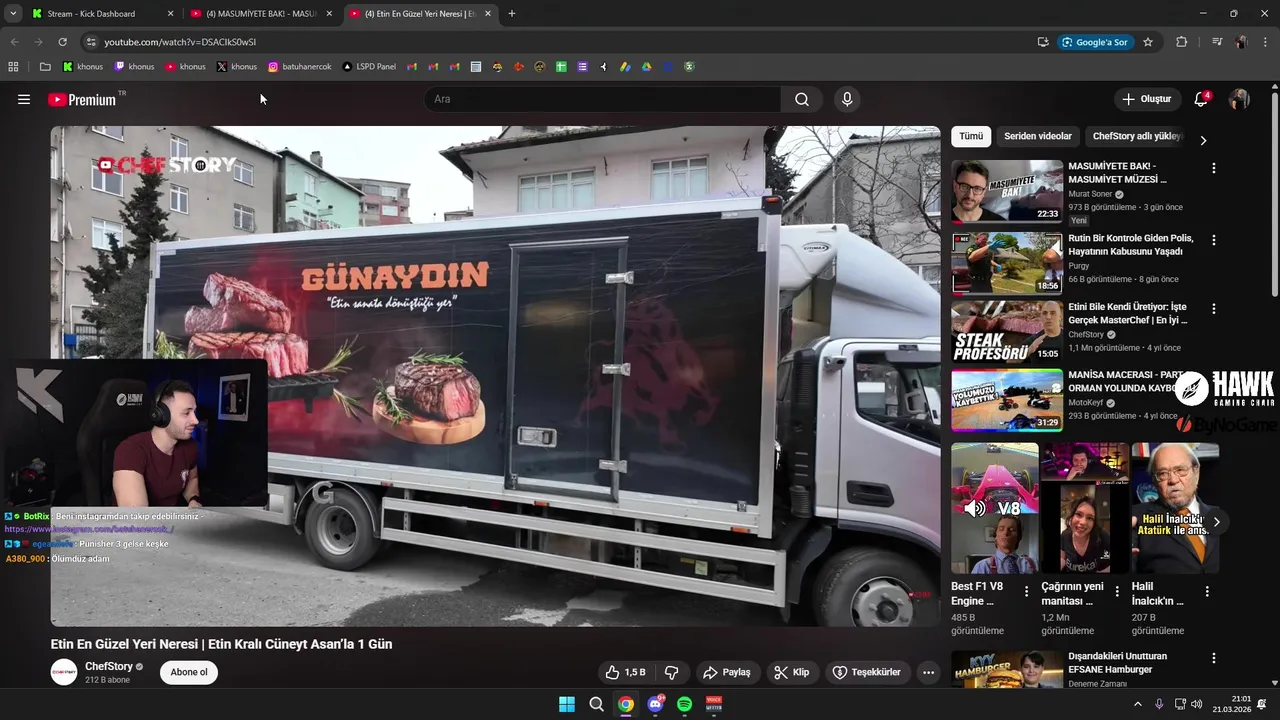Open Windows taskbar search
Image resolution: width=1280 pixels, height=720 pixels.
(596, 704)
